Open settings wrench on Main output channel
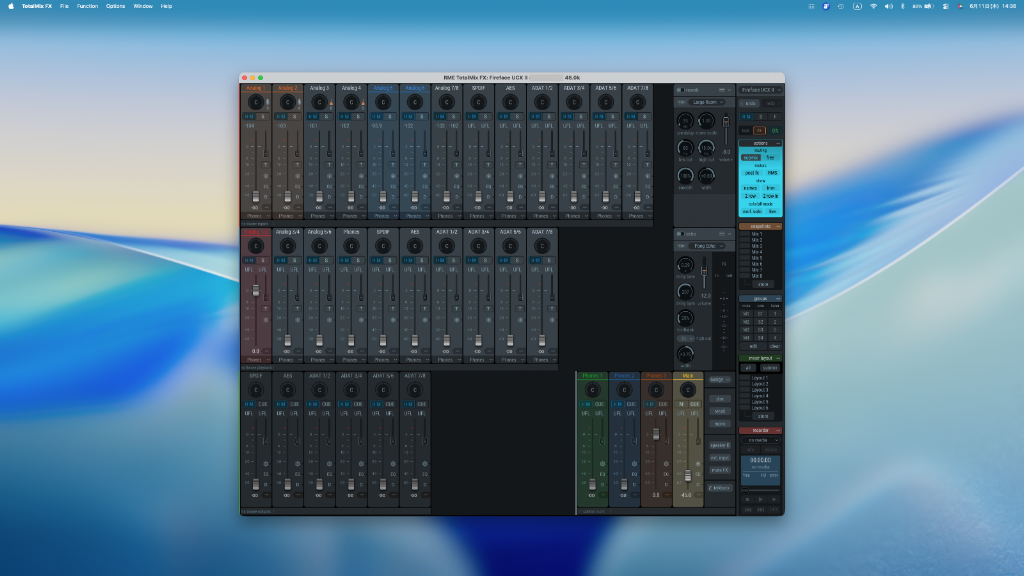 697,464
